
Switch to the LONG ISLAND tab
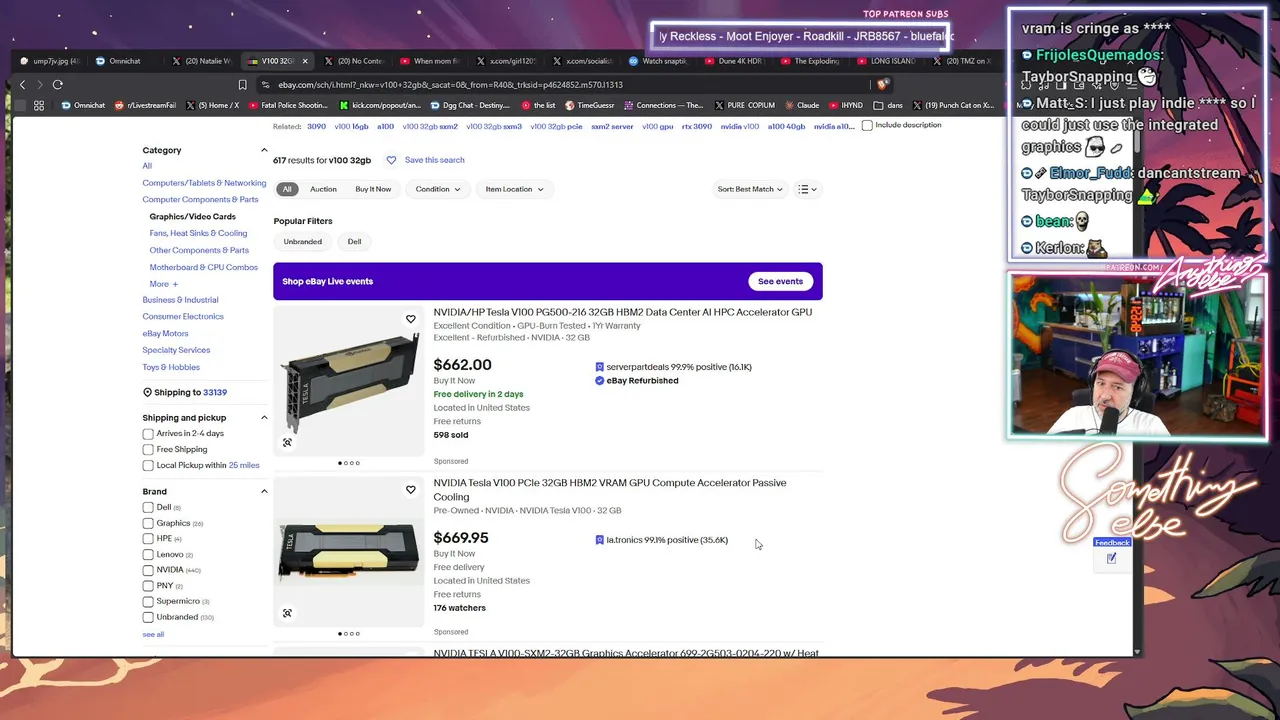(887, 61)
